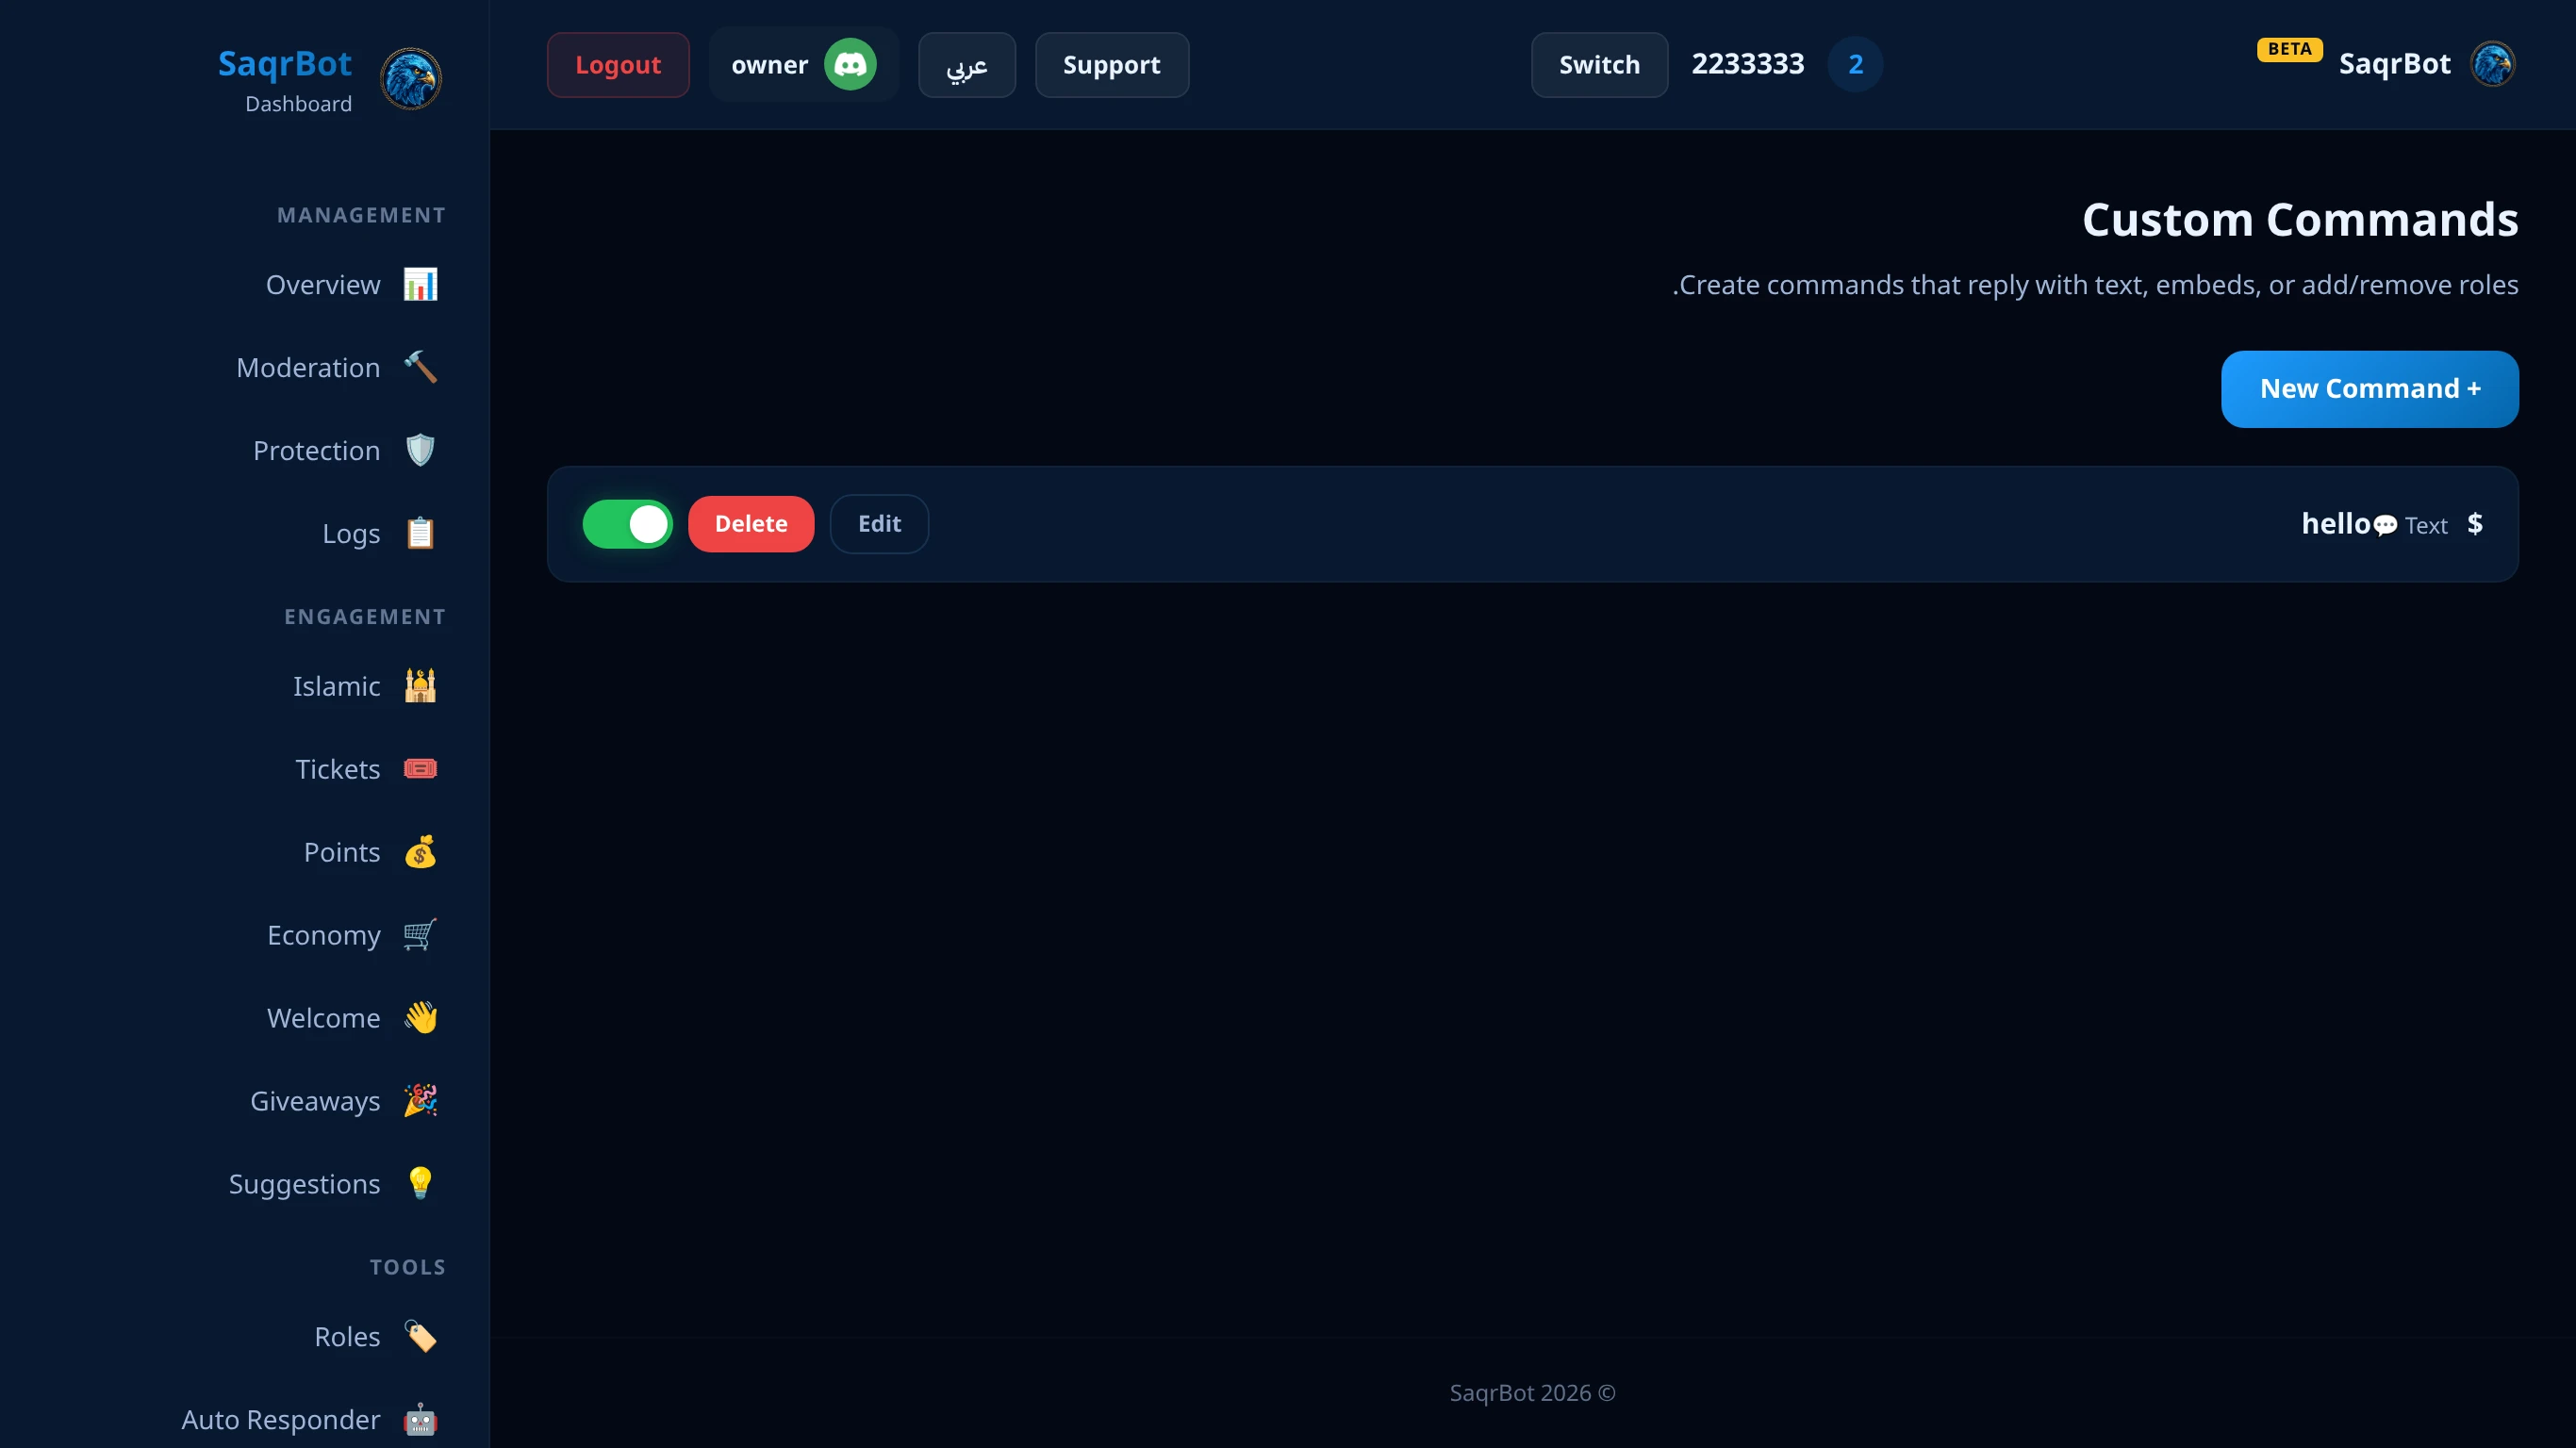Screen dimensions: 2576x1448
Task: Click the Text type label
Action: click(x=2426, y=526)
